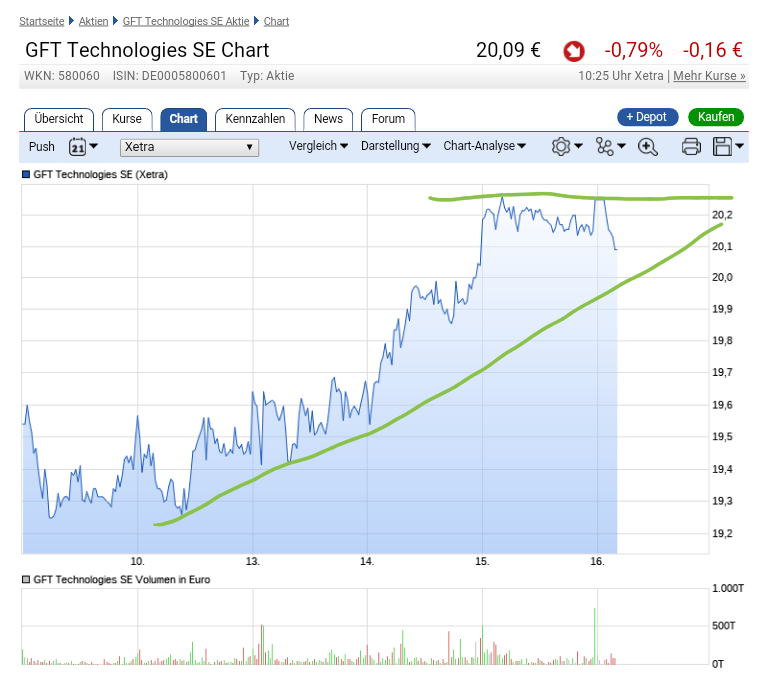Click the GFT Technologies SE (Xetra) legend label

tap(100, 174)
